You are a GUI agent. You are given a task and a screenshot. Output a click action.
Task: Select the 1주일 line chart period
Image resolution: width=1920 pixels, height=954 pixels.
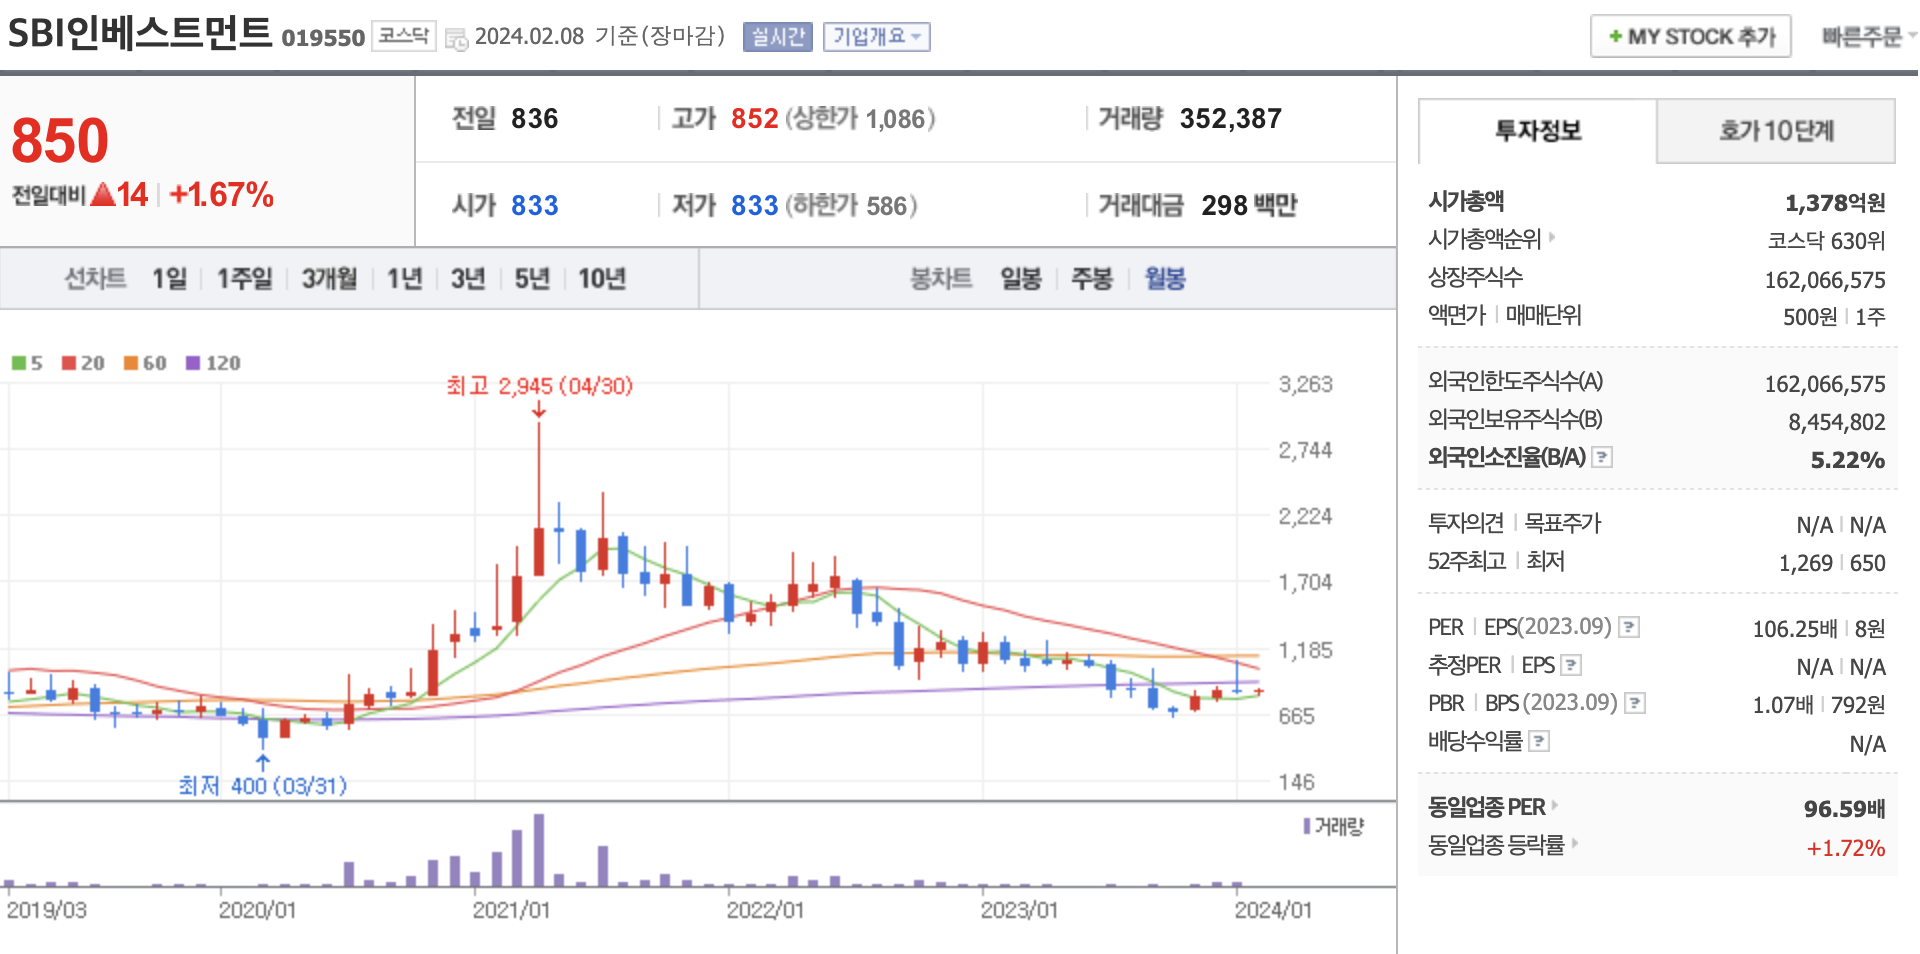245,279
